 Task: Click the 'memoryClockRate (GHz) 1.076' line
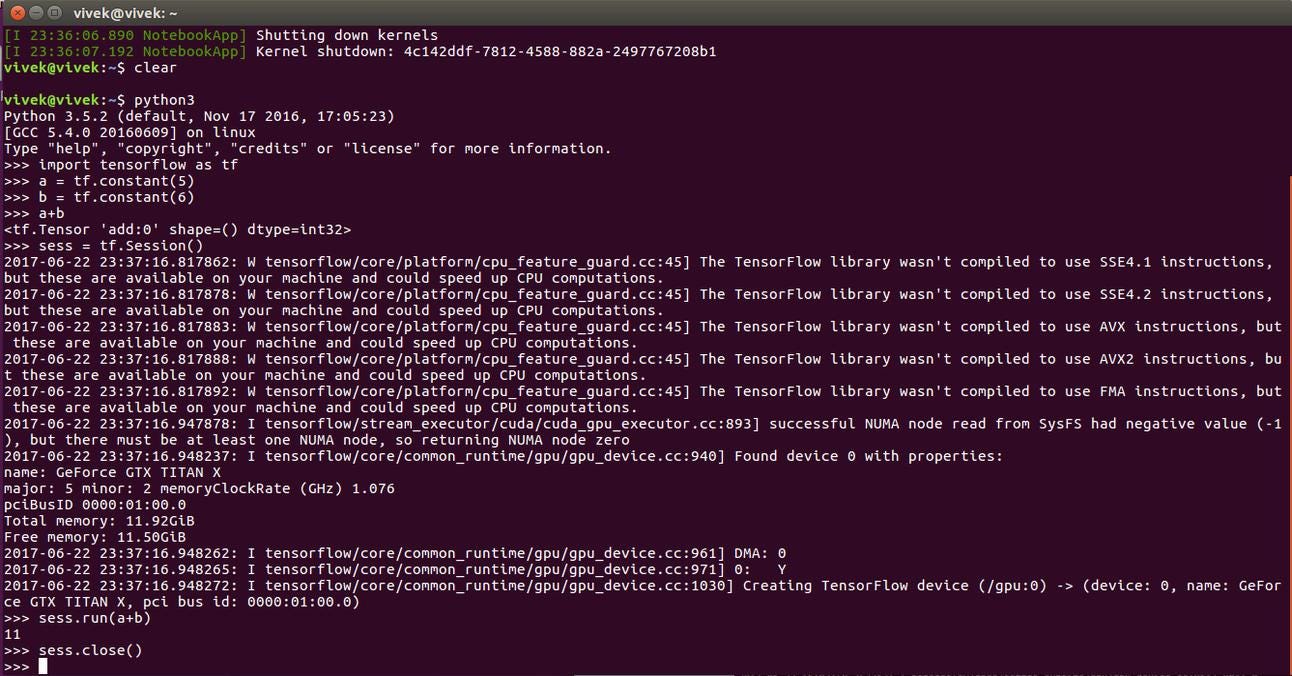(199, 488)
